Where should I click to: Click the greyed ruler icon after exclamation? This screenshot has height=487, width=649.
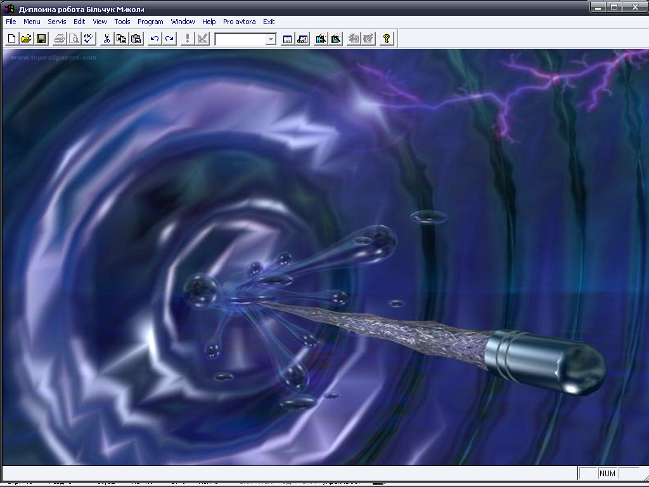coord(202,39)
